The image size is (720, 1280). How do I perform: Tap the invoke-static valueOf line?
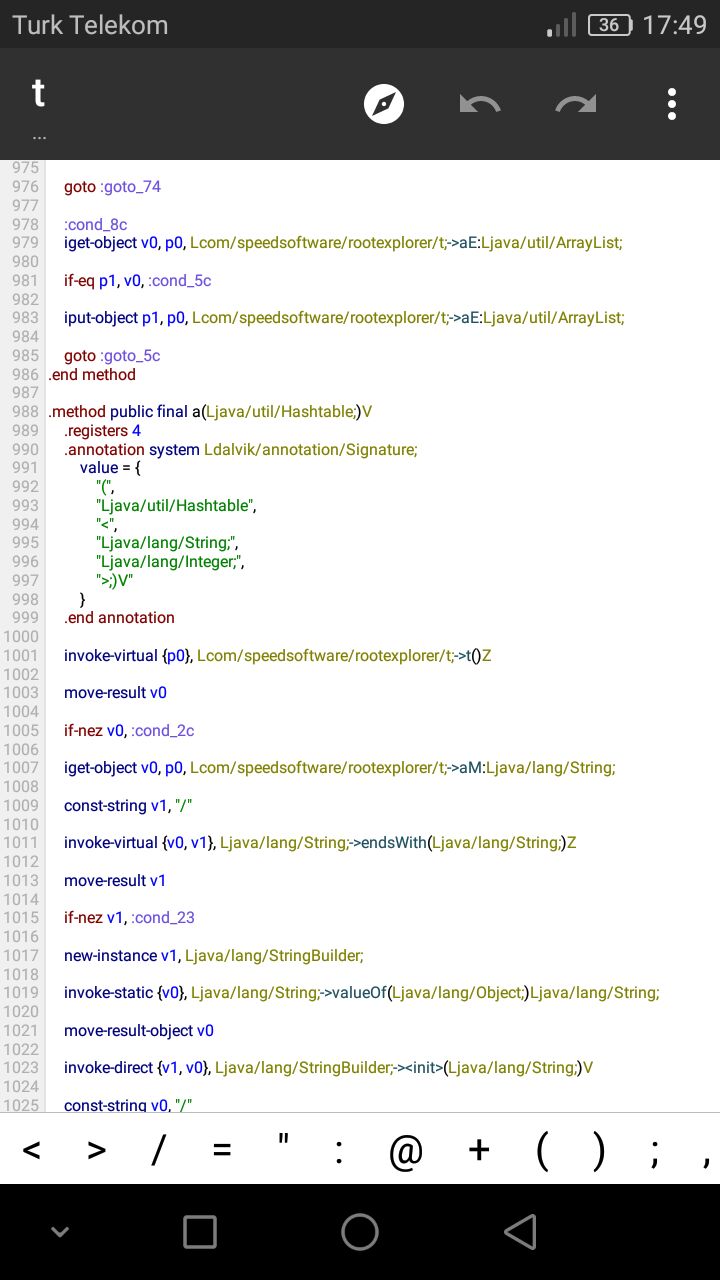click(362, 993)
